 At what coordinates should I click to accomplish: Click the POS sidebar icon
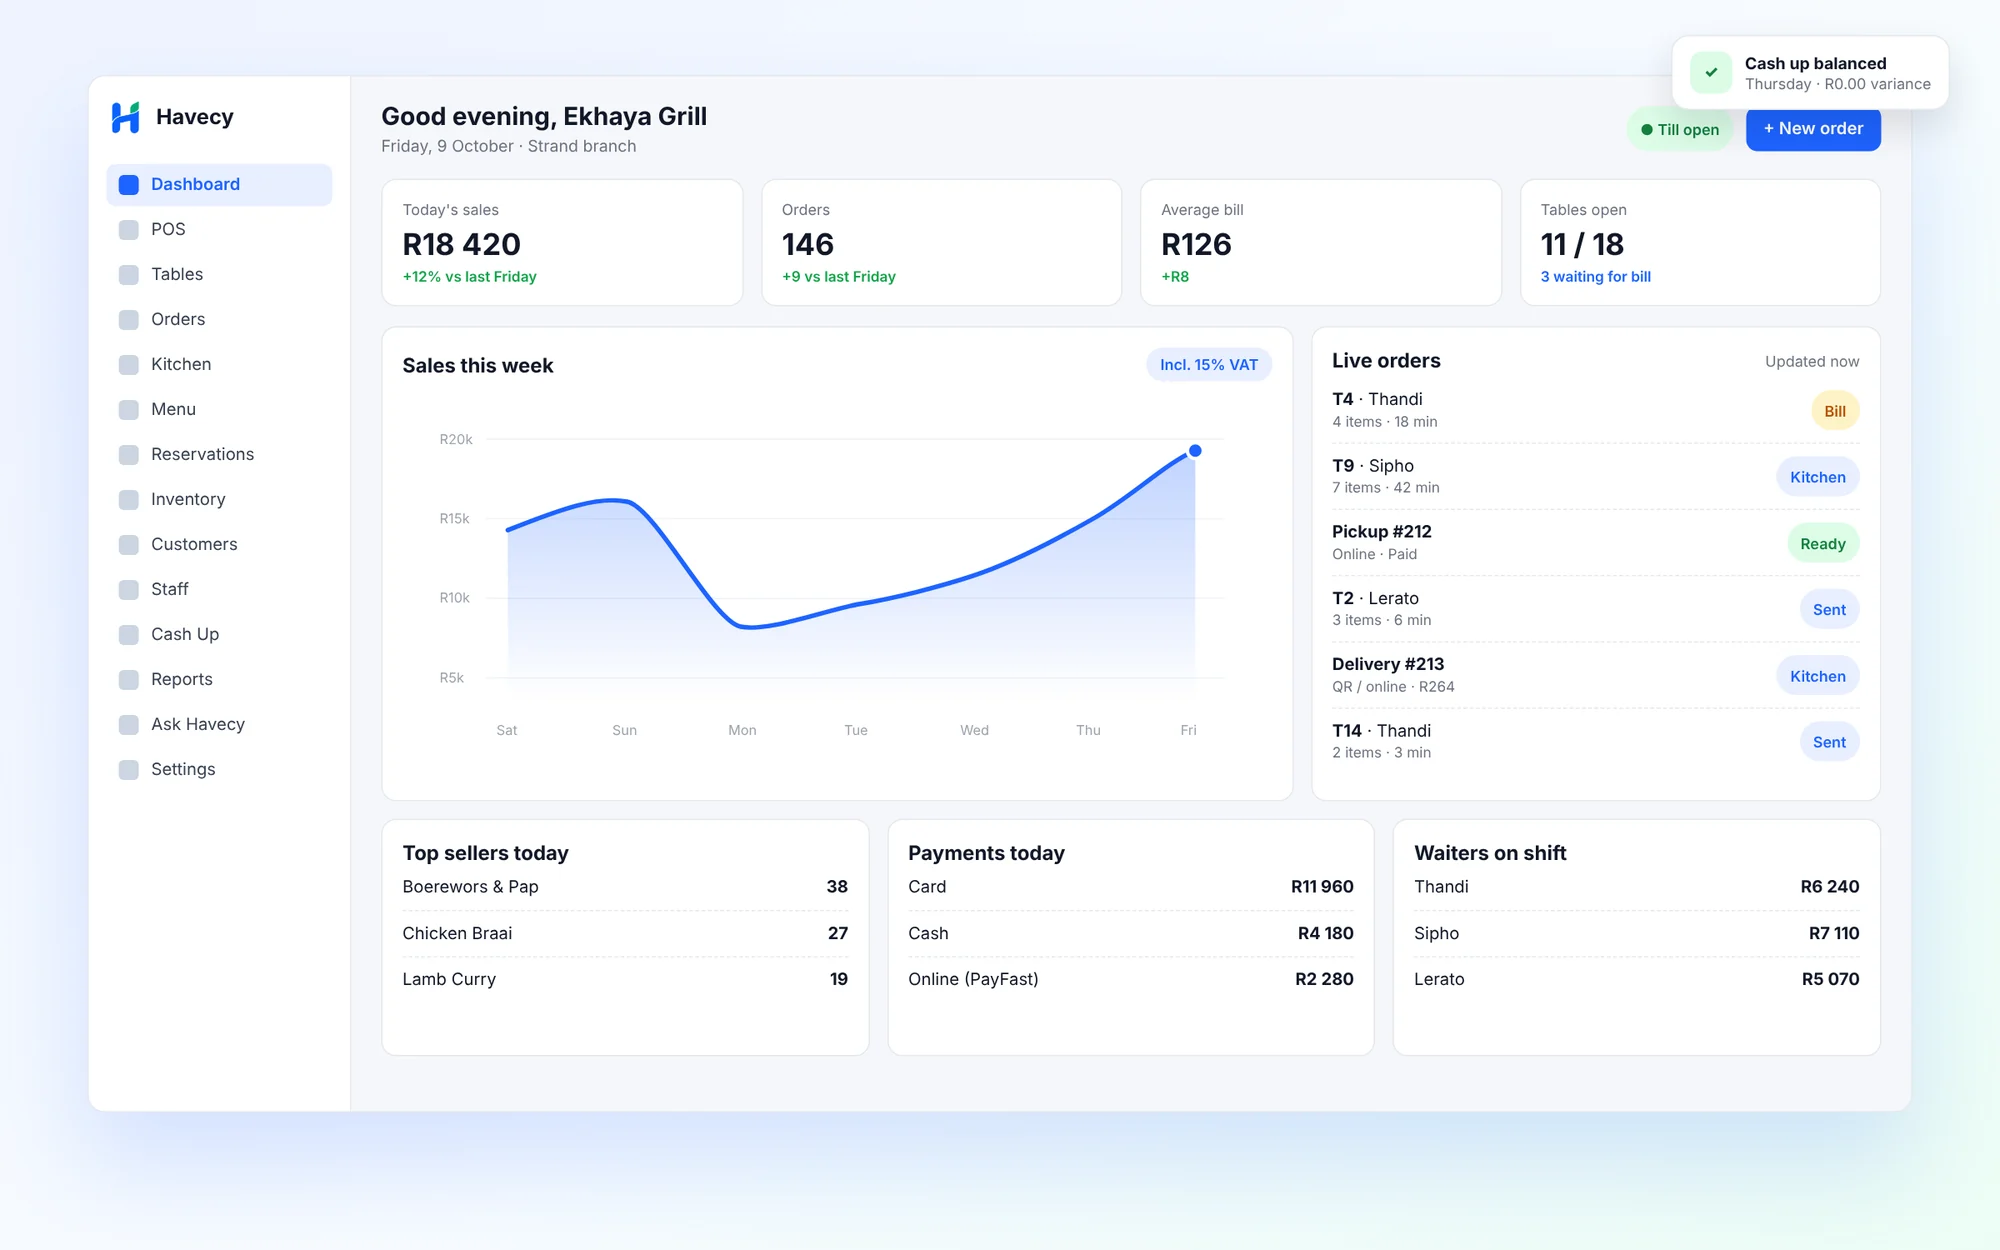point(129,230)
